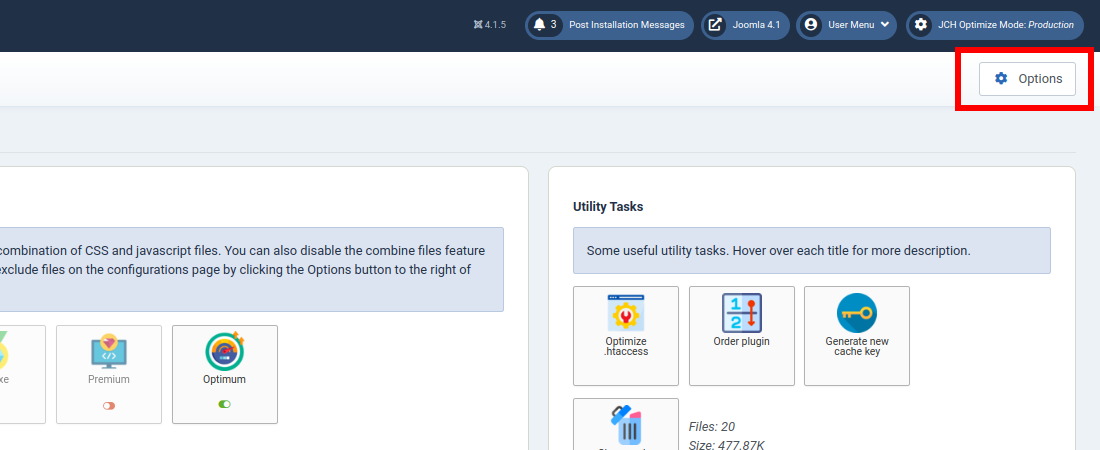Screen dimensions: 1100x450
Task: Click the JCH Optimize Mode gear icon
Action: (x=920, y=25)
